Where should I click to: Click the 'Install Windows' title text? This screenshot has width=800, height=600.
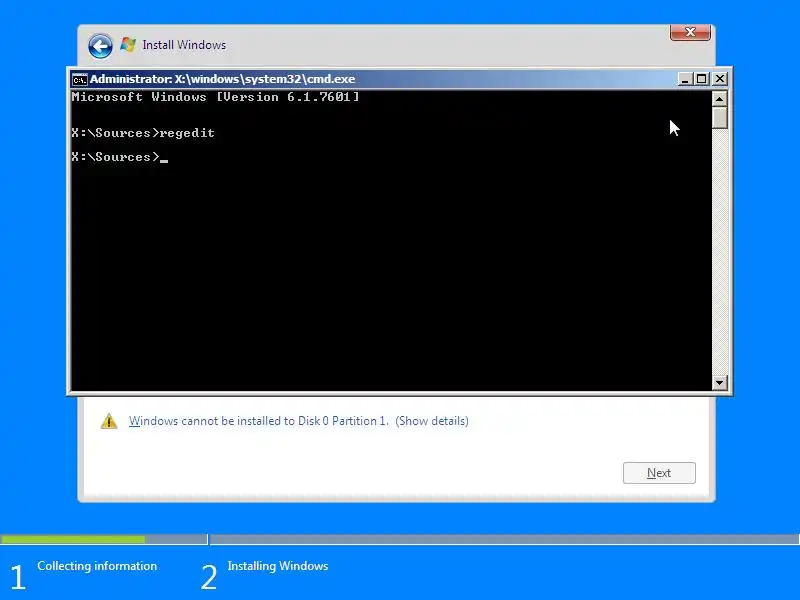(x=184, y=45)
